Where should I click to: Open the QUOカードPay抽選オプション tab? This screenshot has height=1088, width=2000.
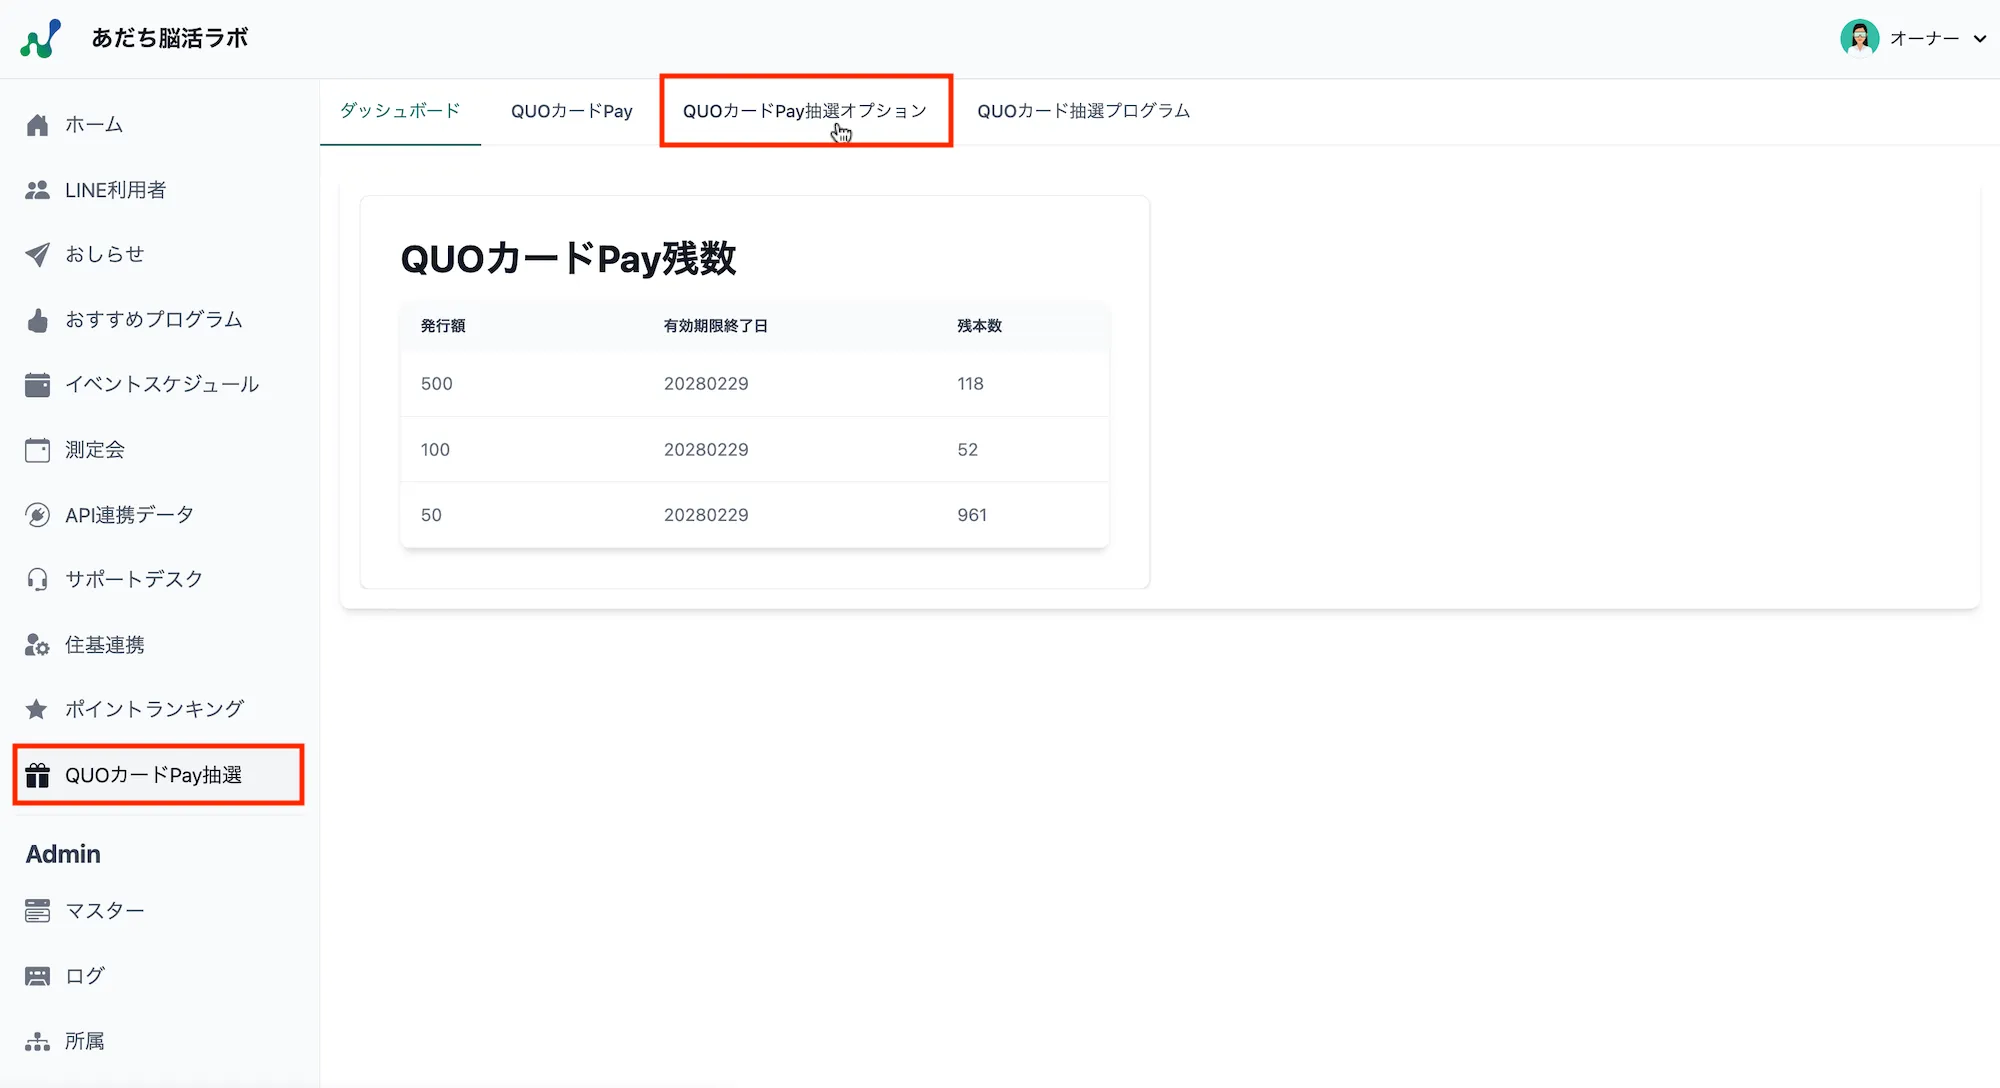tap(805, 111)
